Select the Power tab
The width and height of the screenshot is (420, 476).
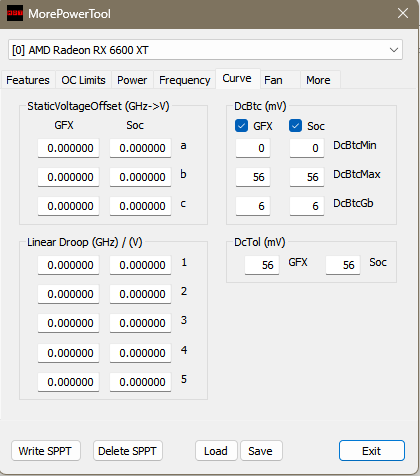point(132,80)
